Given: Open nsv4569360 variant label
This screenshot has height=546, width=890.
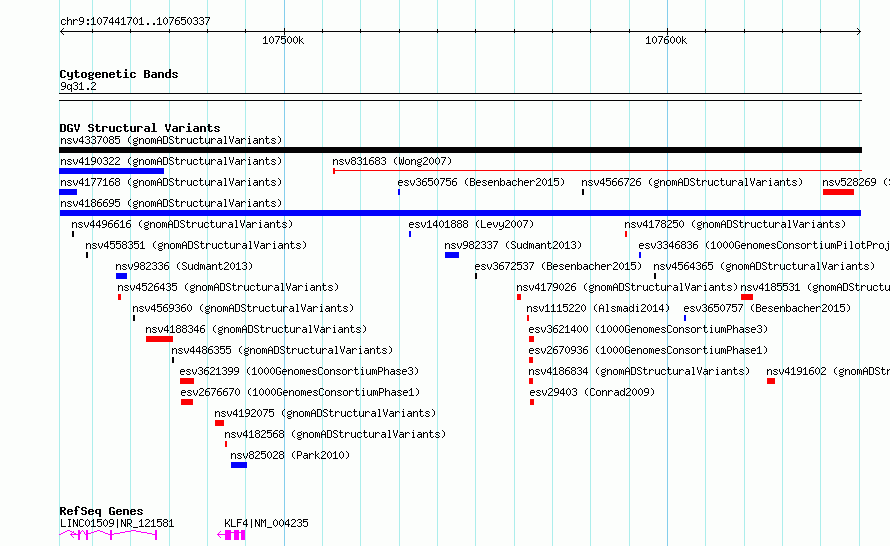Looking at the screenshot, I should 243,308.
